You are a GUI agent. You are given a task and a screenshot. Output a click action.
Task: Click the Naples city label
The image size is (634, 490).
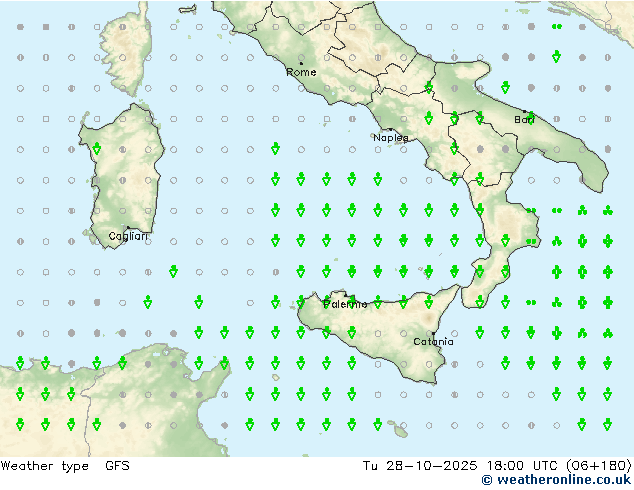pos(391,138)
